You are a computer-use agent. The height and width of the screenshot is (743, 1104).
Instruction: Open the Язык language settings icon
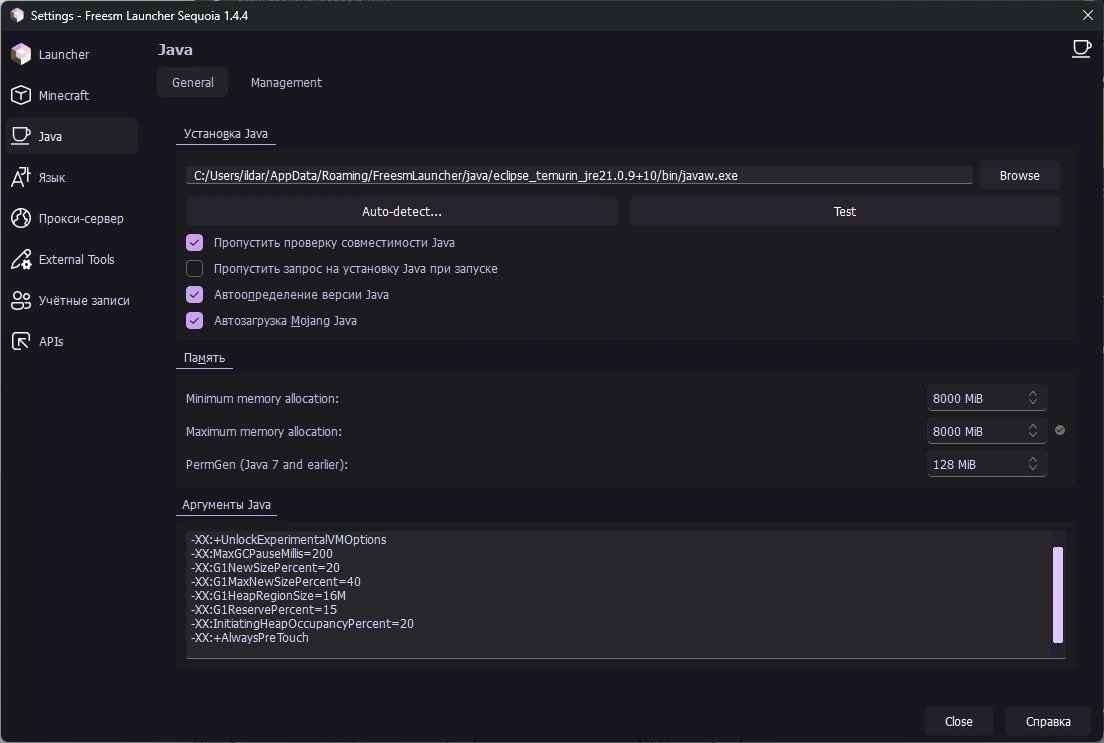21,177
